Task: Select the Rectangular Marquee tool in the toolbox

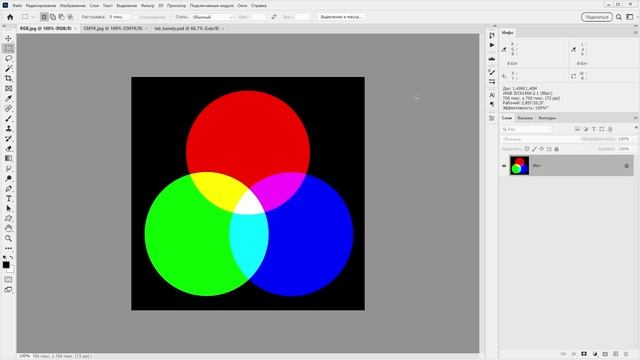Action: pyautogui.click(x=8, y=48)
